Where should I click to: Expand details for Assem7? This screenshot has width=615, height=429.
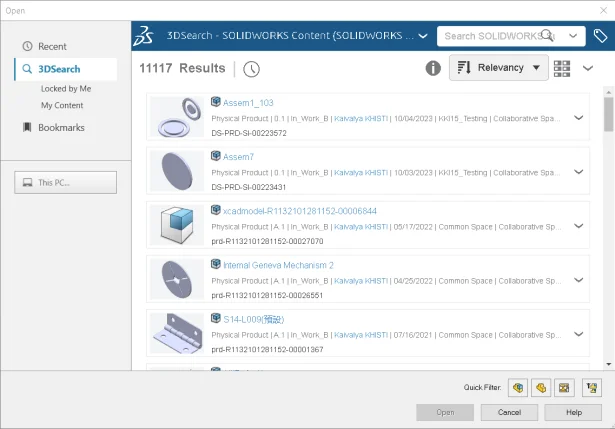(579, 172)
